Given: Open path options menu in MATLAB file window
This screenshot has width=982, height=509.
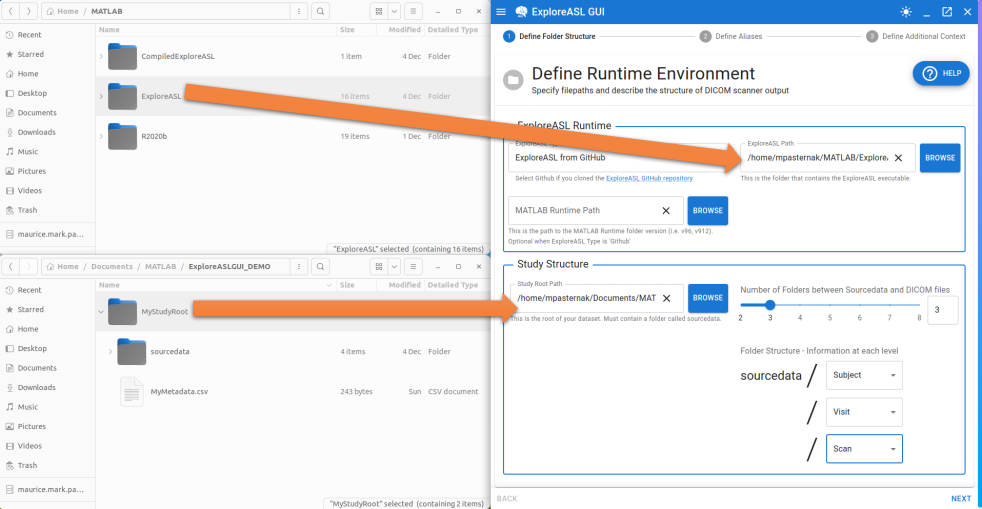Looking at the screenshot, I should pyautogui.click(x=299, y=11).
